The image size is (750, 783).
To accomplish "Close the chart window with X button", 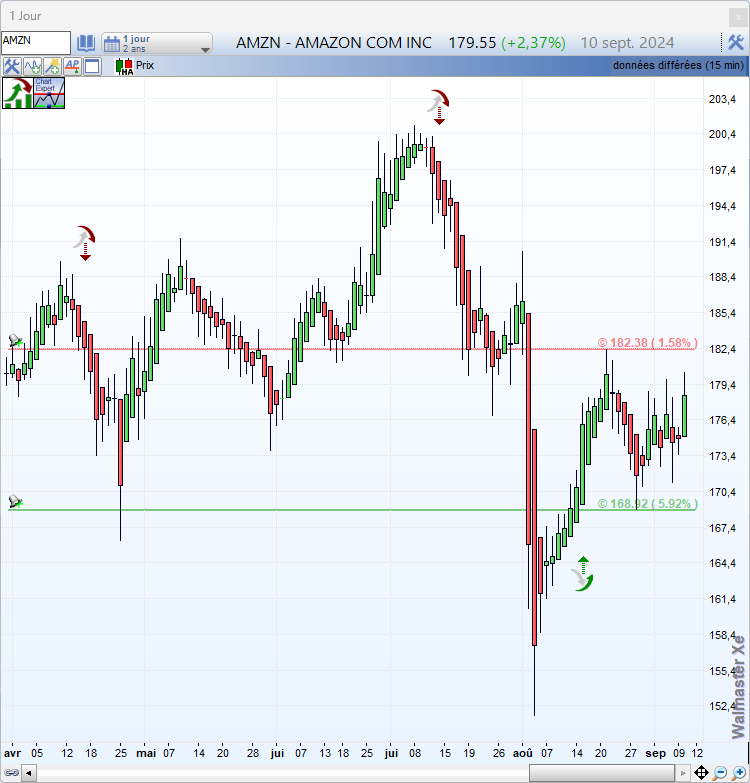I will (738, 17).
